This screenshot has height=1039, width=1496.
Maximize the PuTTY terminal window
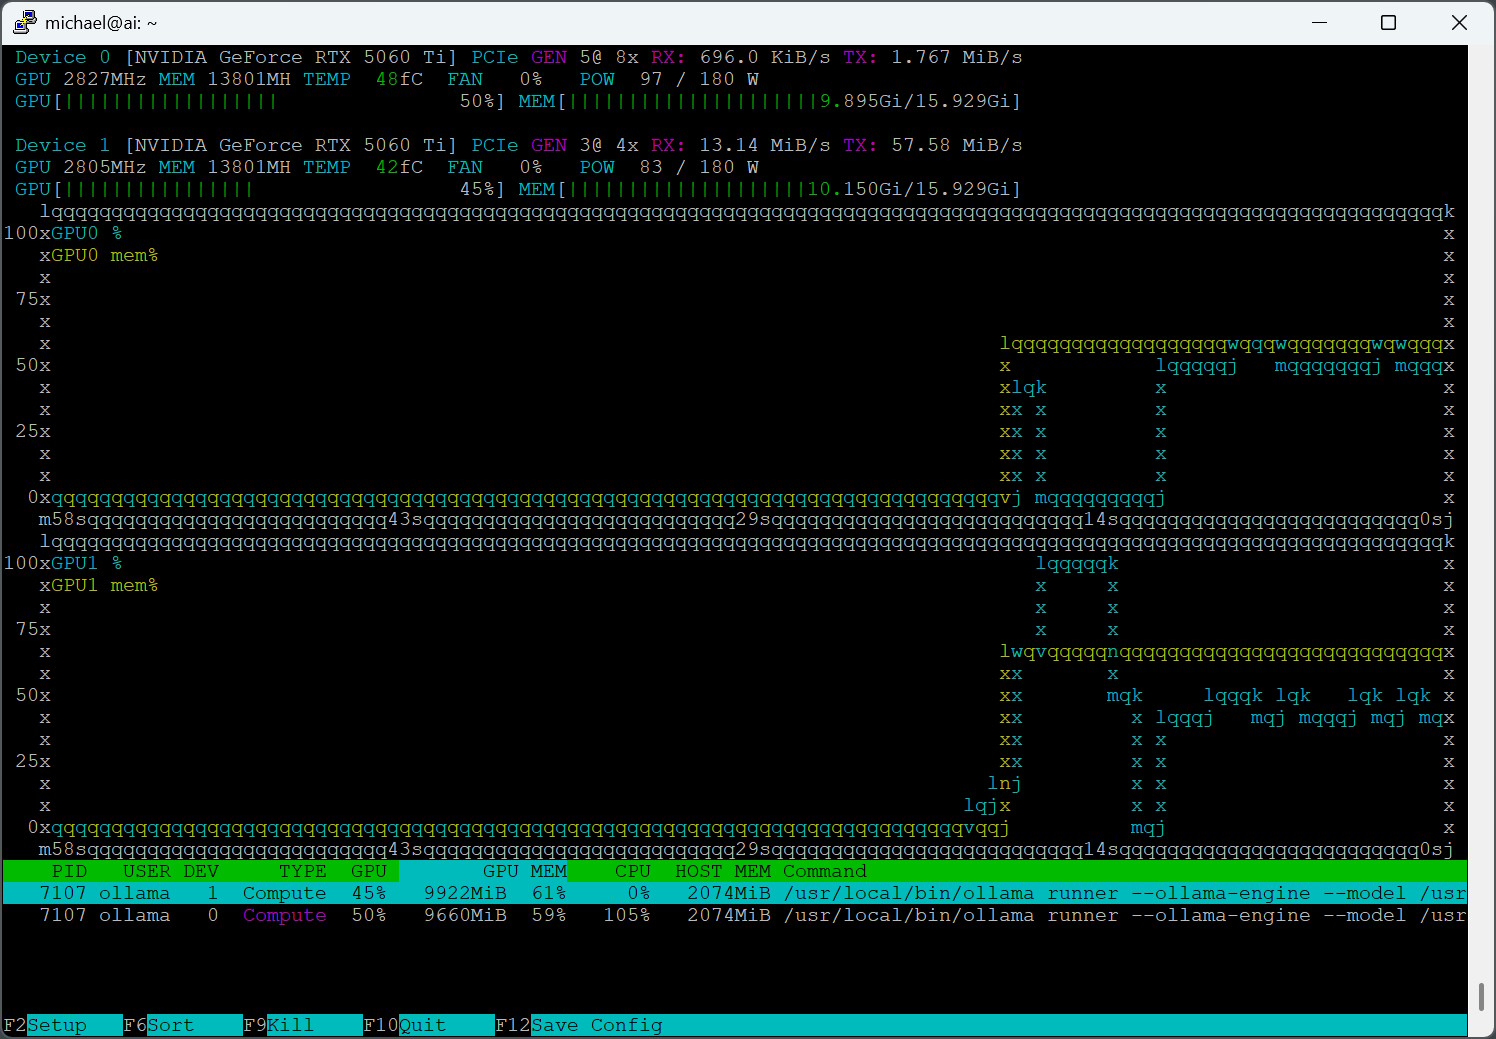1388,22
